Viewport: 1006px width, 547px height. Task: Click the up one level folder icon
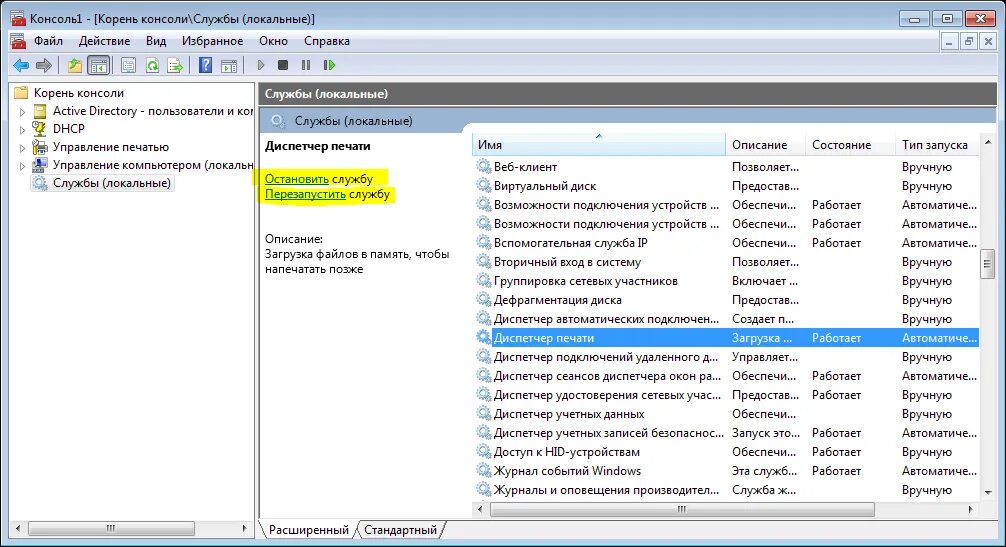click(75, 65)
